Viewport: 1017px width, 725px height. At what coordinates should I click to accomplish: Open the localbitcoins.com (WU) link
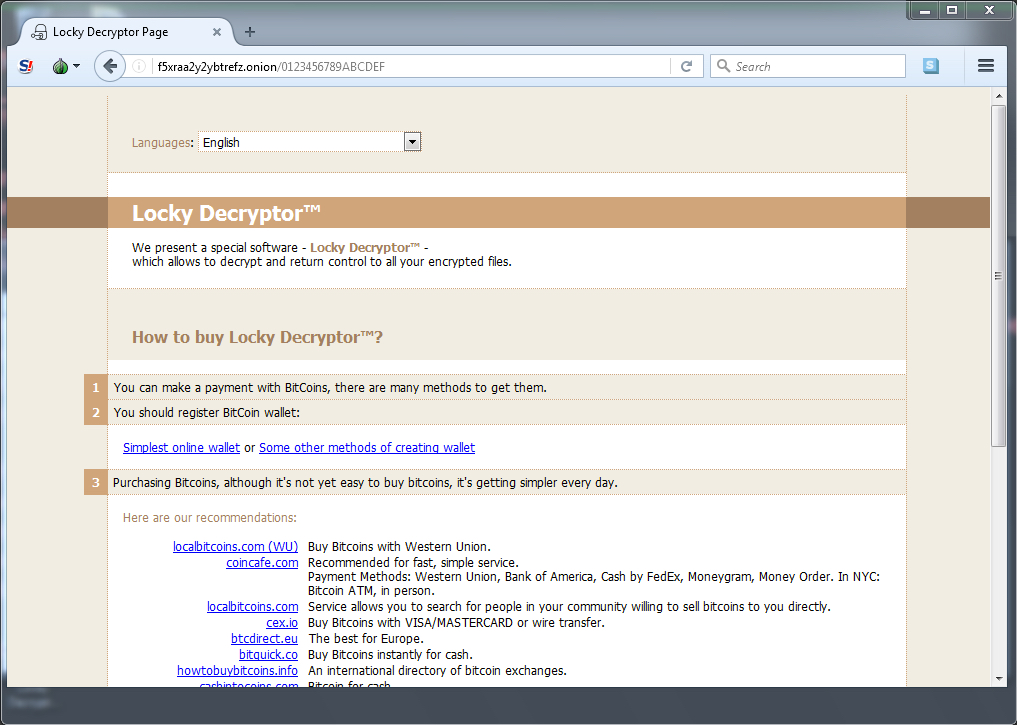235,547
